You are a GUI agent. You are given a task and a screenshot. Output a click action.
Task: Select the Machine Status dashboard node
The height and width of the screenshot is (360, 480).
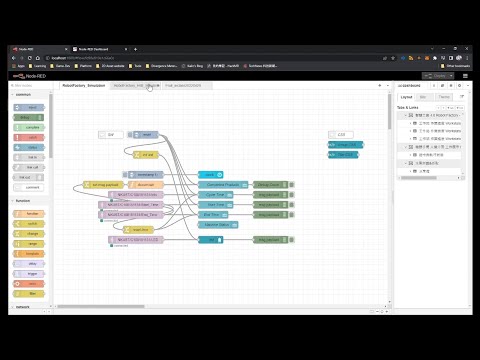(x=218, y=225)
